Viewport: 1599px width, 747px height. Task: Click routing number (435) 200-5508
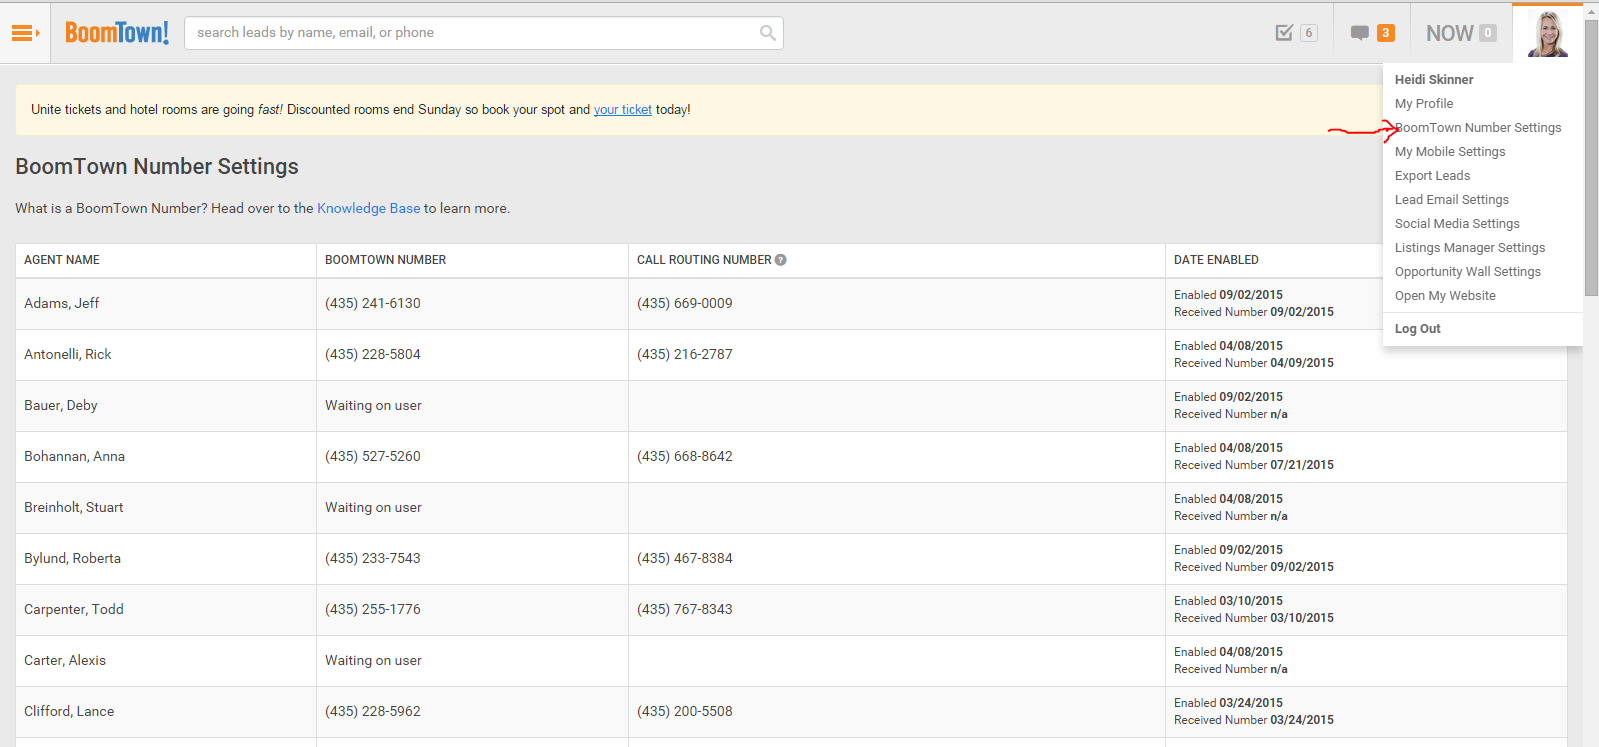coord(685,711)
